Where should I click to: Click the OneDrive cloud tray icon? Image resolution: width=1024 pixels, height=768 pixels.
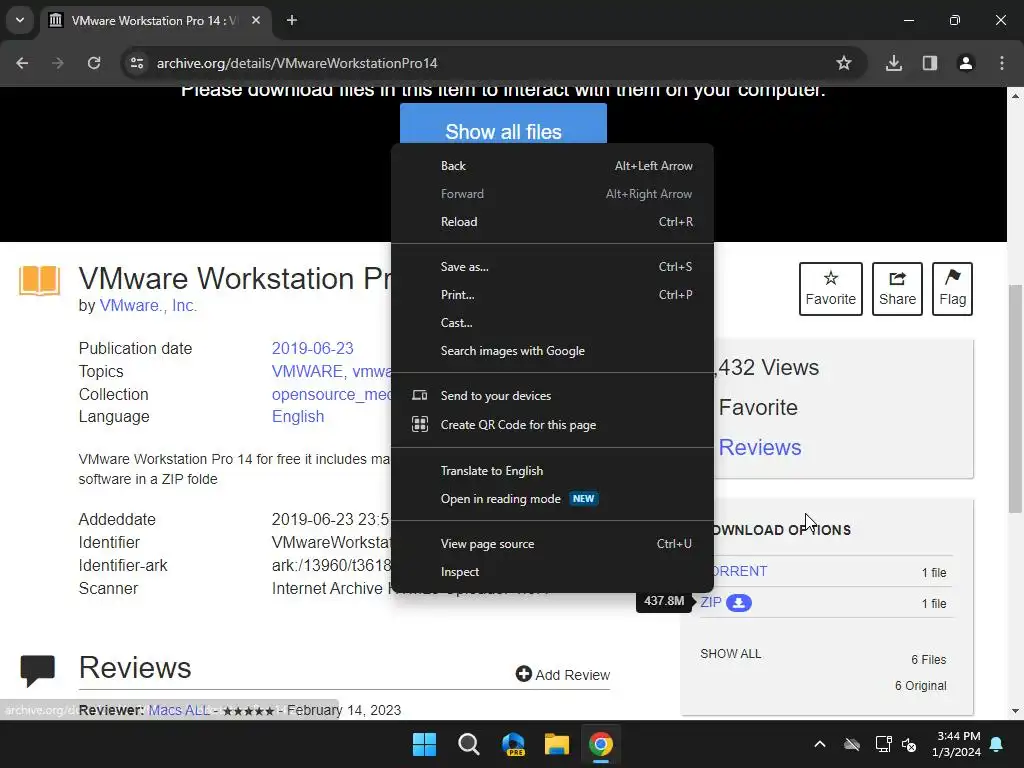[x=852, y=744]
